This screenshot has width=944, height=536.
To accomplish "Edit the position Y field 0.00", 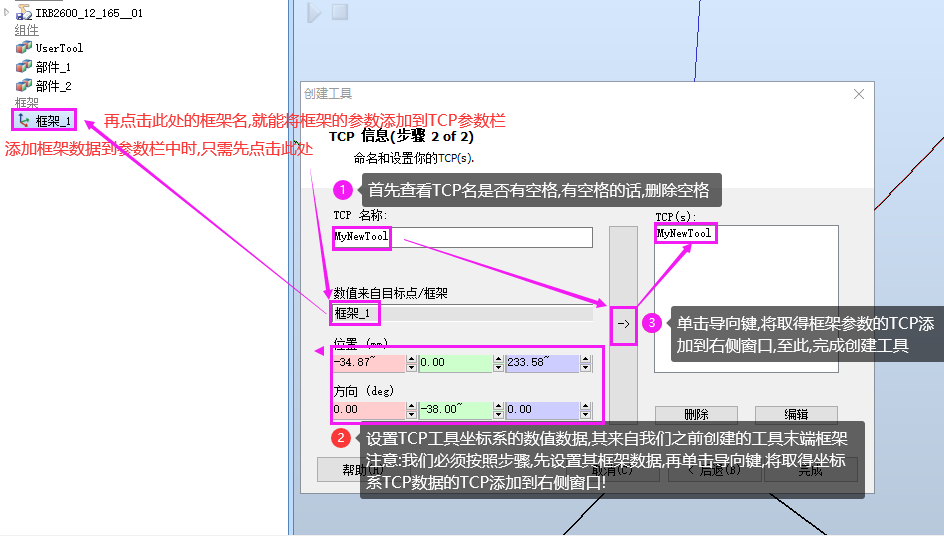I will click(x=456, y=363).
